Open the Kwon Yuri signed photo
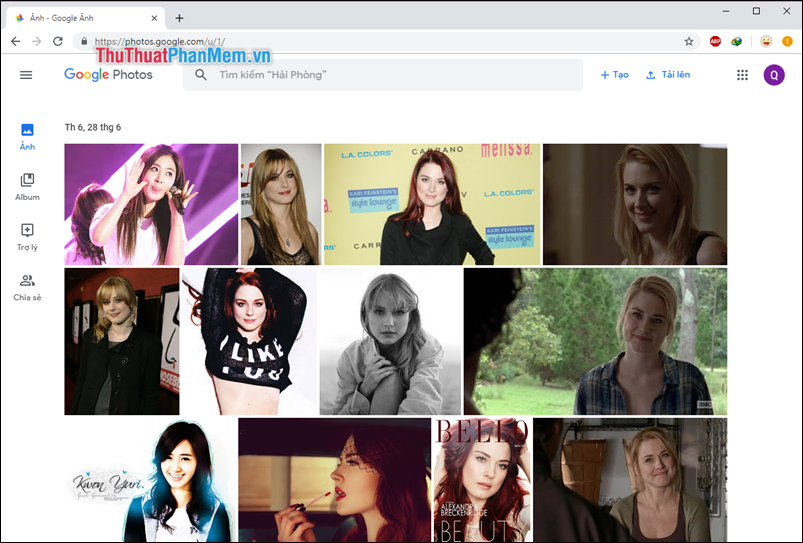The image size is (803, 543). 150,480
